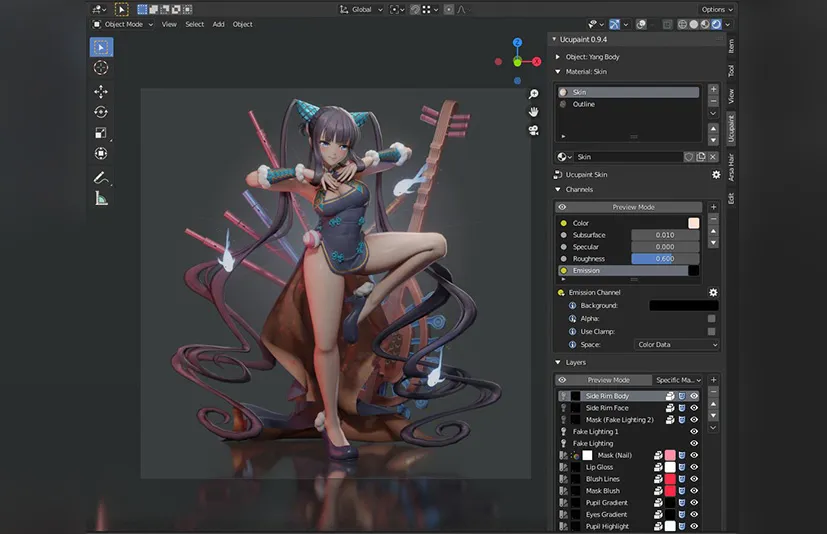The height and width of the screenshot is (534, 827).
Task: Select the Move tool in the left toolbar
Action: [101, 91]
